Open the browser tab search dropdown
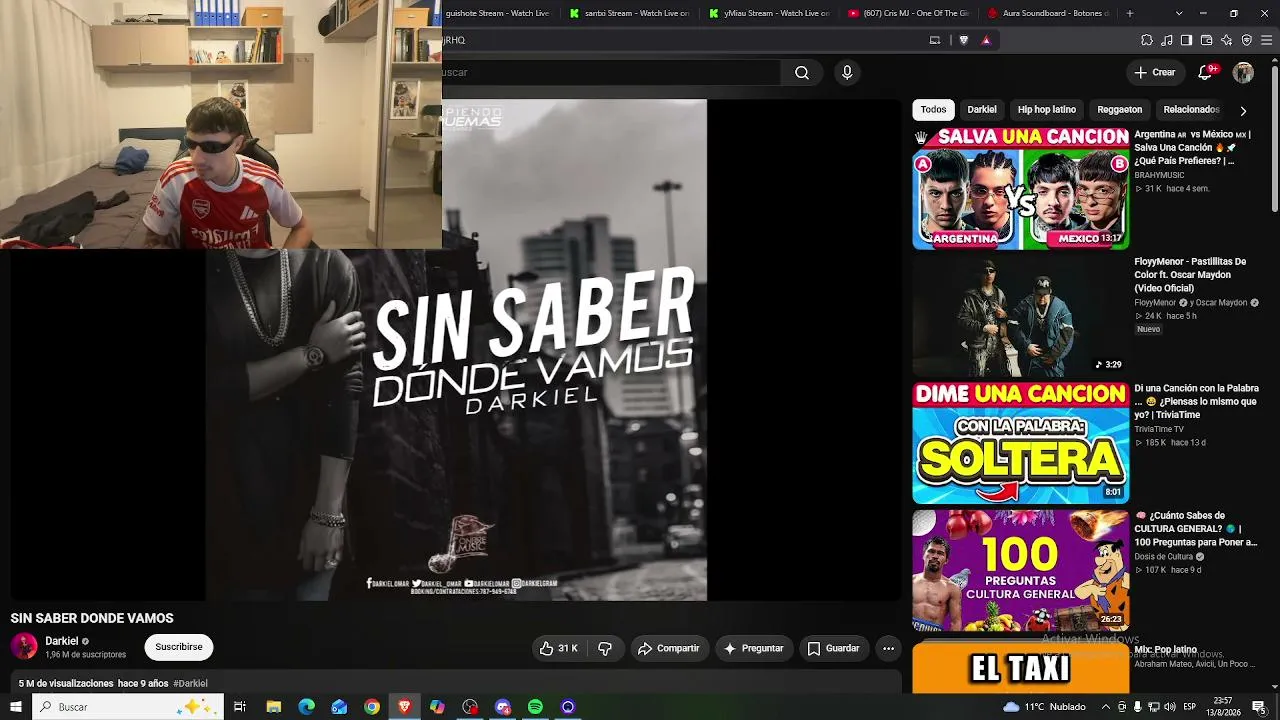Image resolution: width=1280 pixels, height=720 pixels. [x=1179, y=13]
